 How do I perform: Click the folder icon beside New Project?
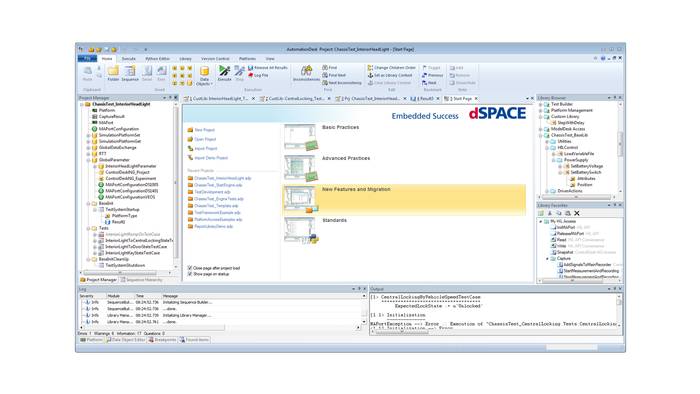pos(190,130)
